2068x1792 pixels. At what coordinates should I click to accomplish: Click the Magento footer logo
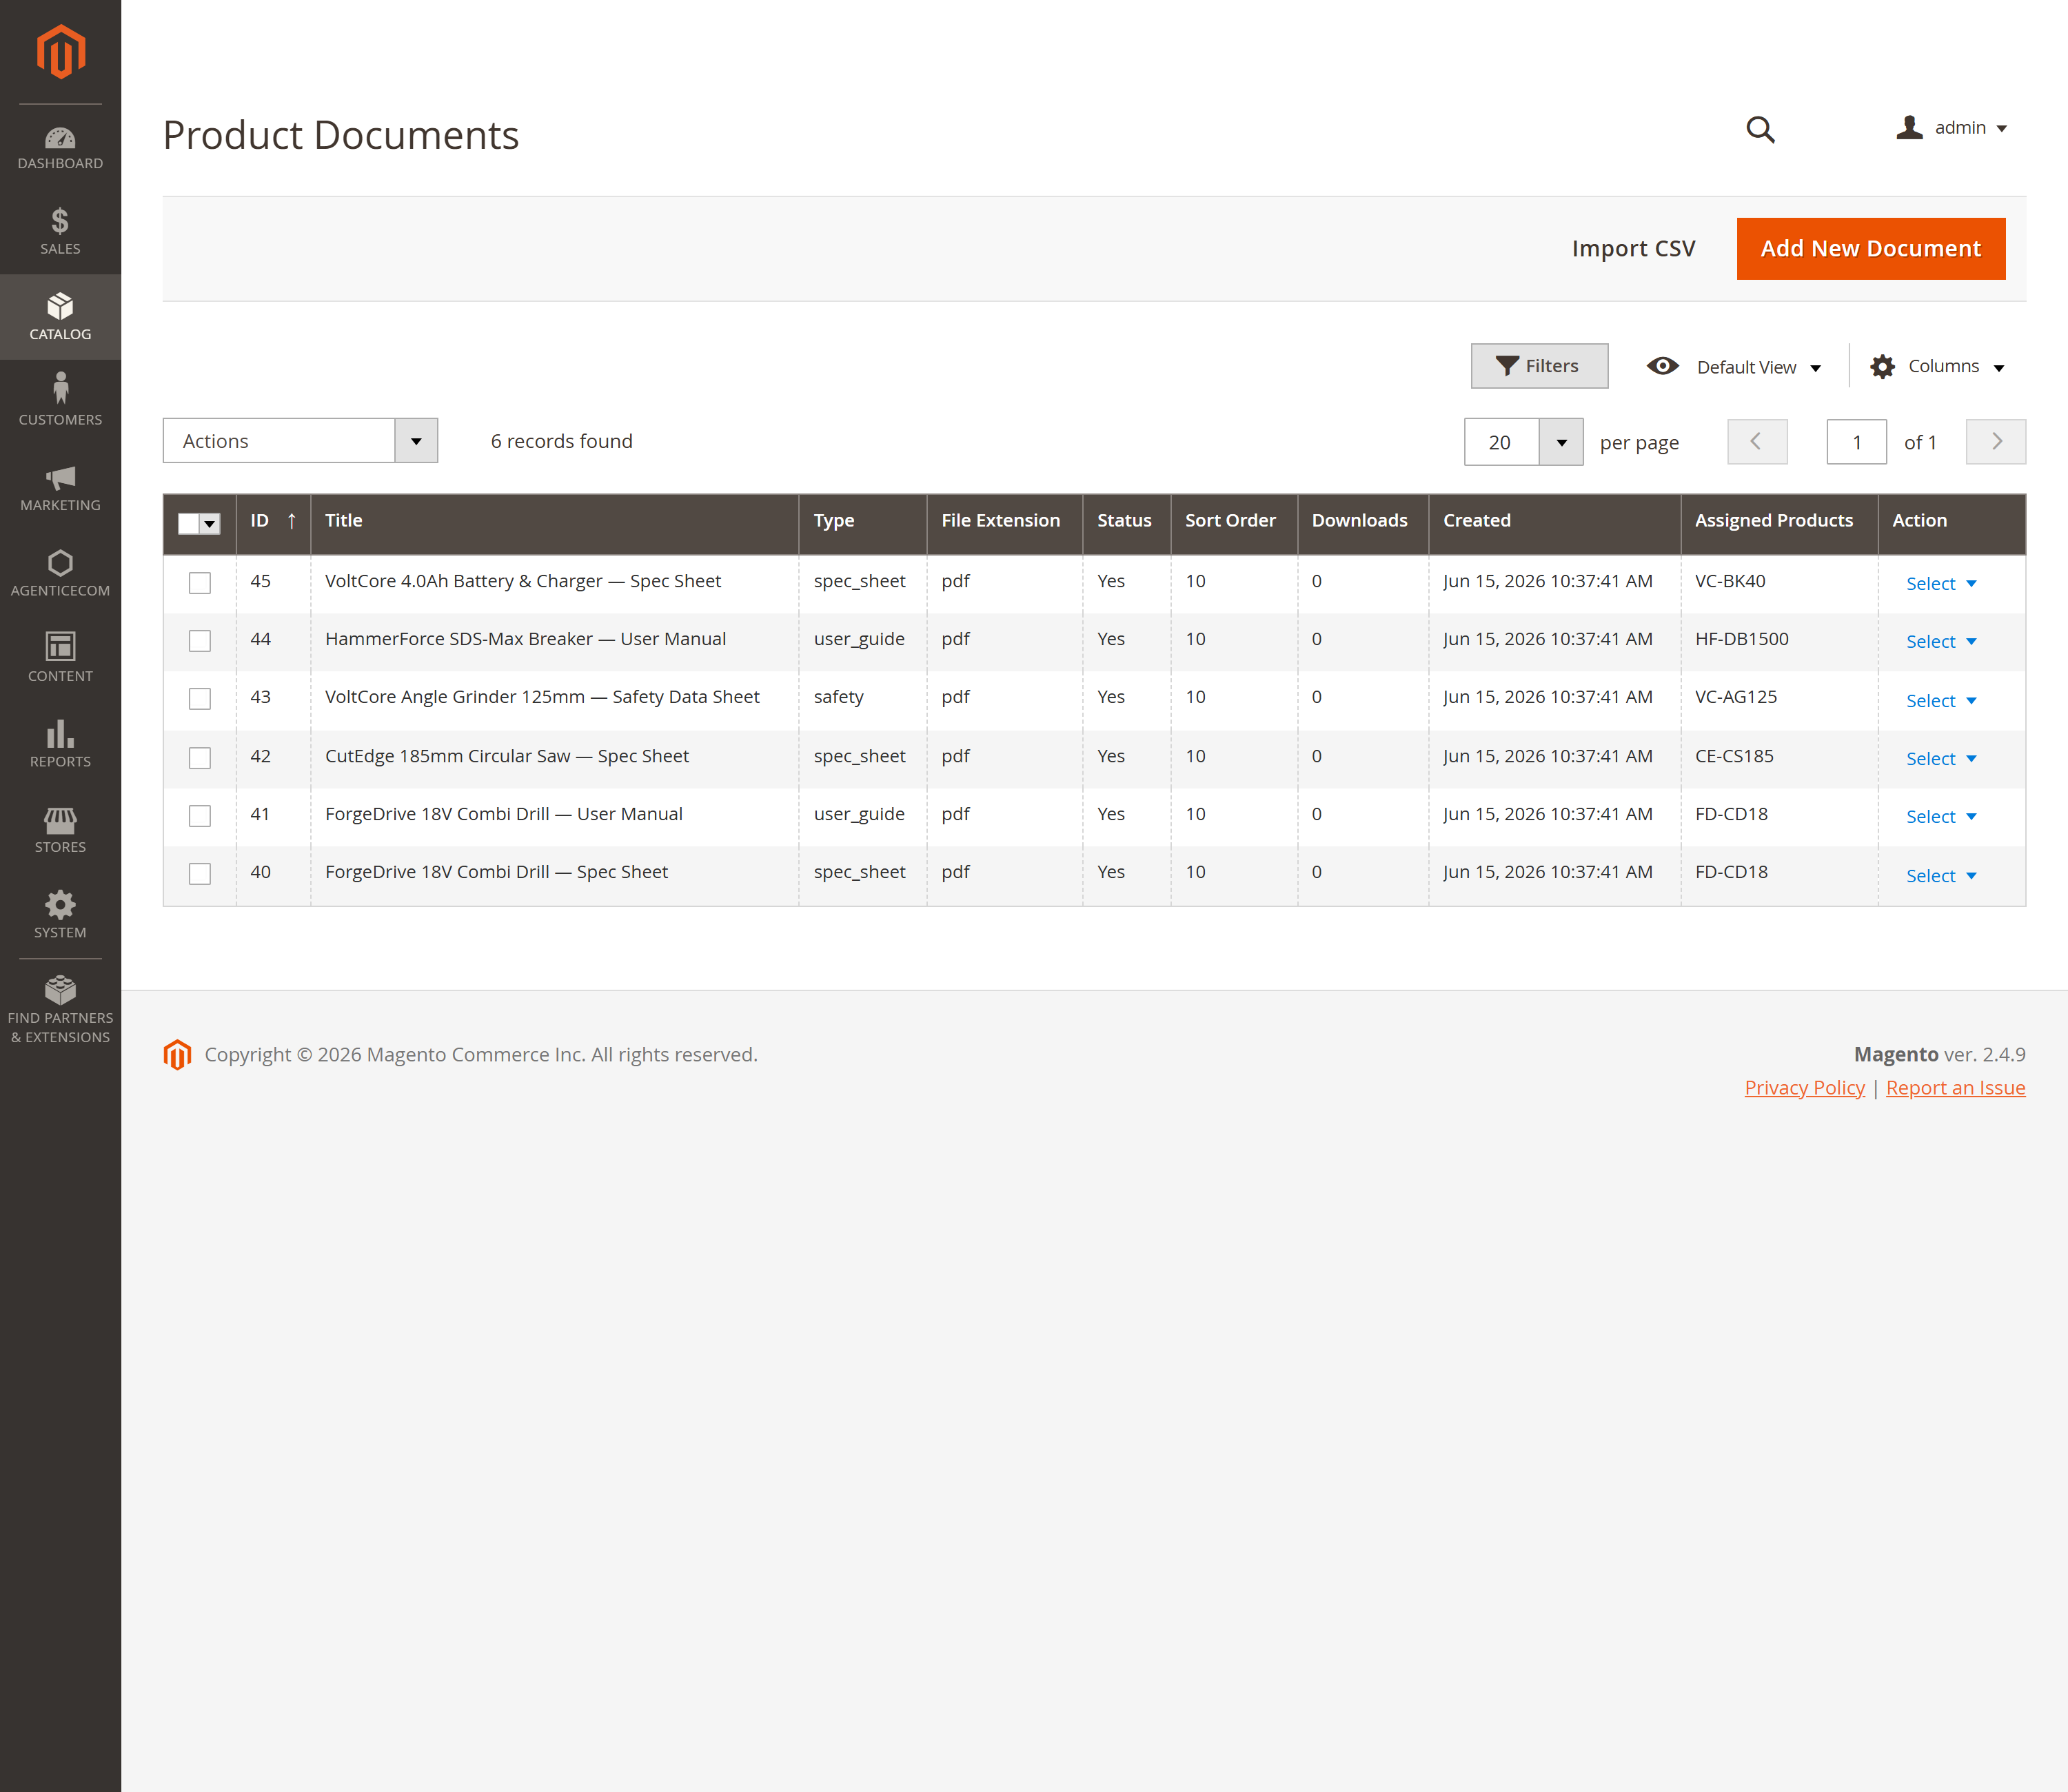(x=177, y=1054)
